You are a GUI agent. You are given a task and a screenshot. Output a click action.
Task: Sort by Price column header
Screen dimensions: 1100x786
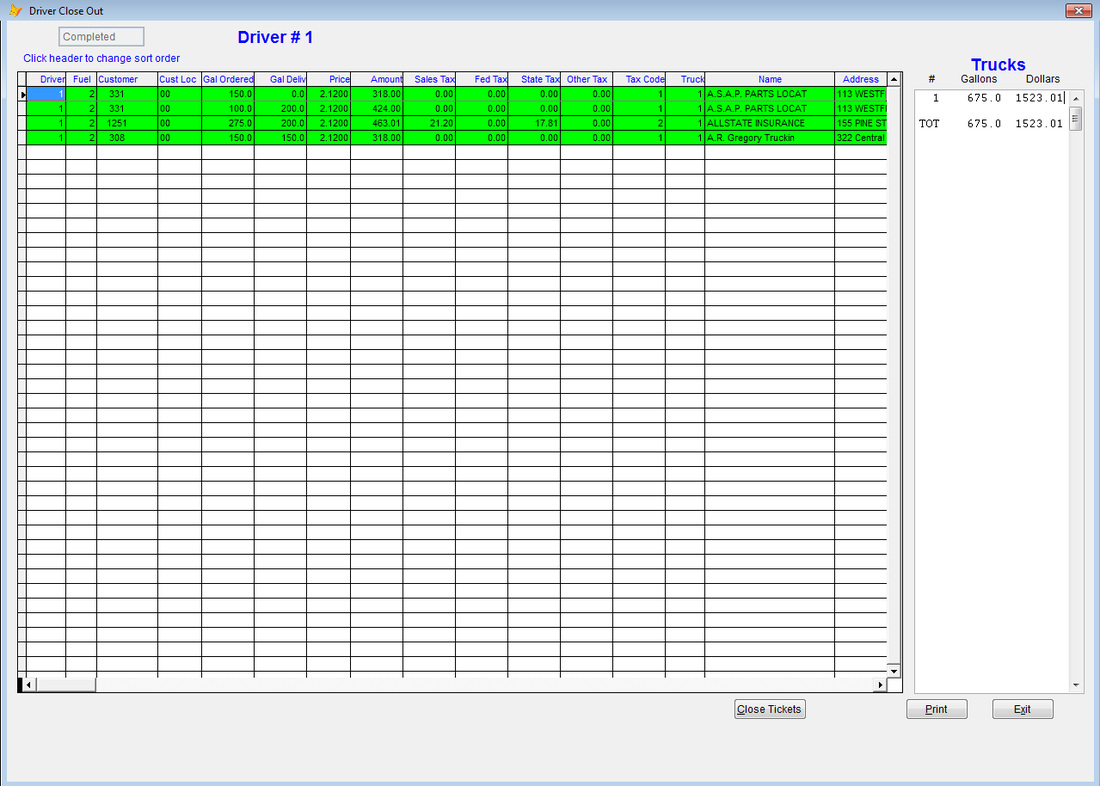pos(329,79)
